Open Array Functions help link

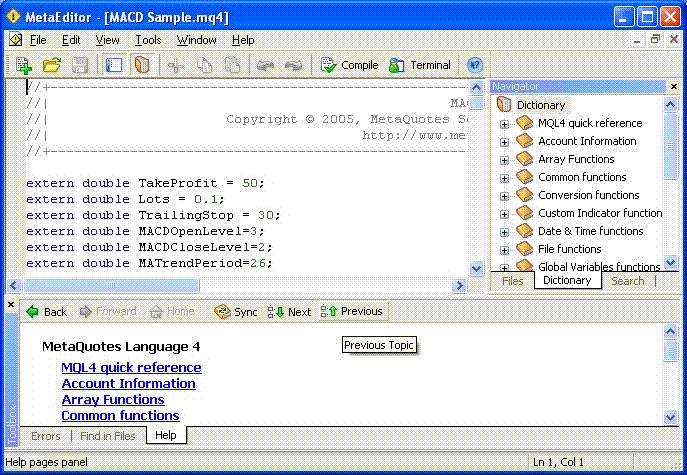(113, 400)
